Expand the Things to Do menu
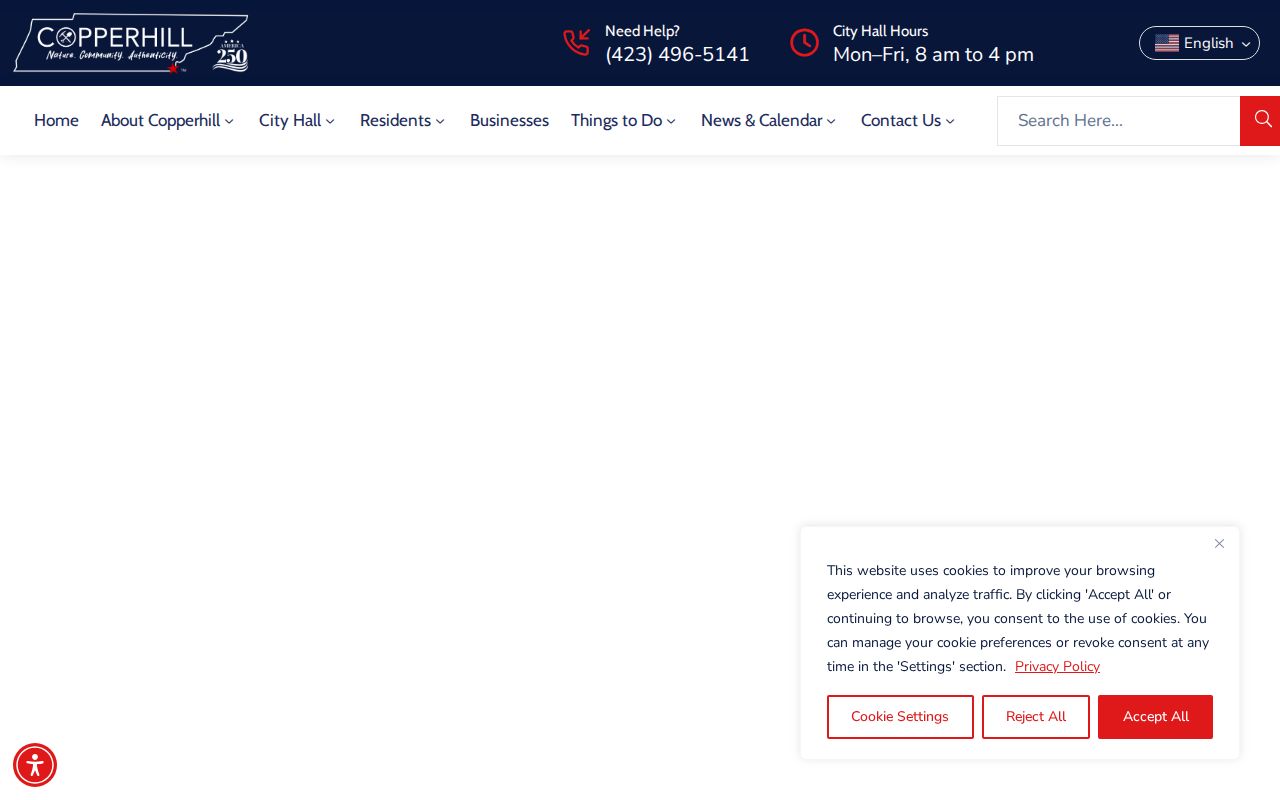 pos(623,121)
